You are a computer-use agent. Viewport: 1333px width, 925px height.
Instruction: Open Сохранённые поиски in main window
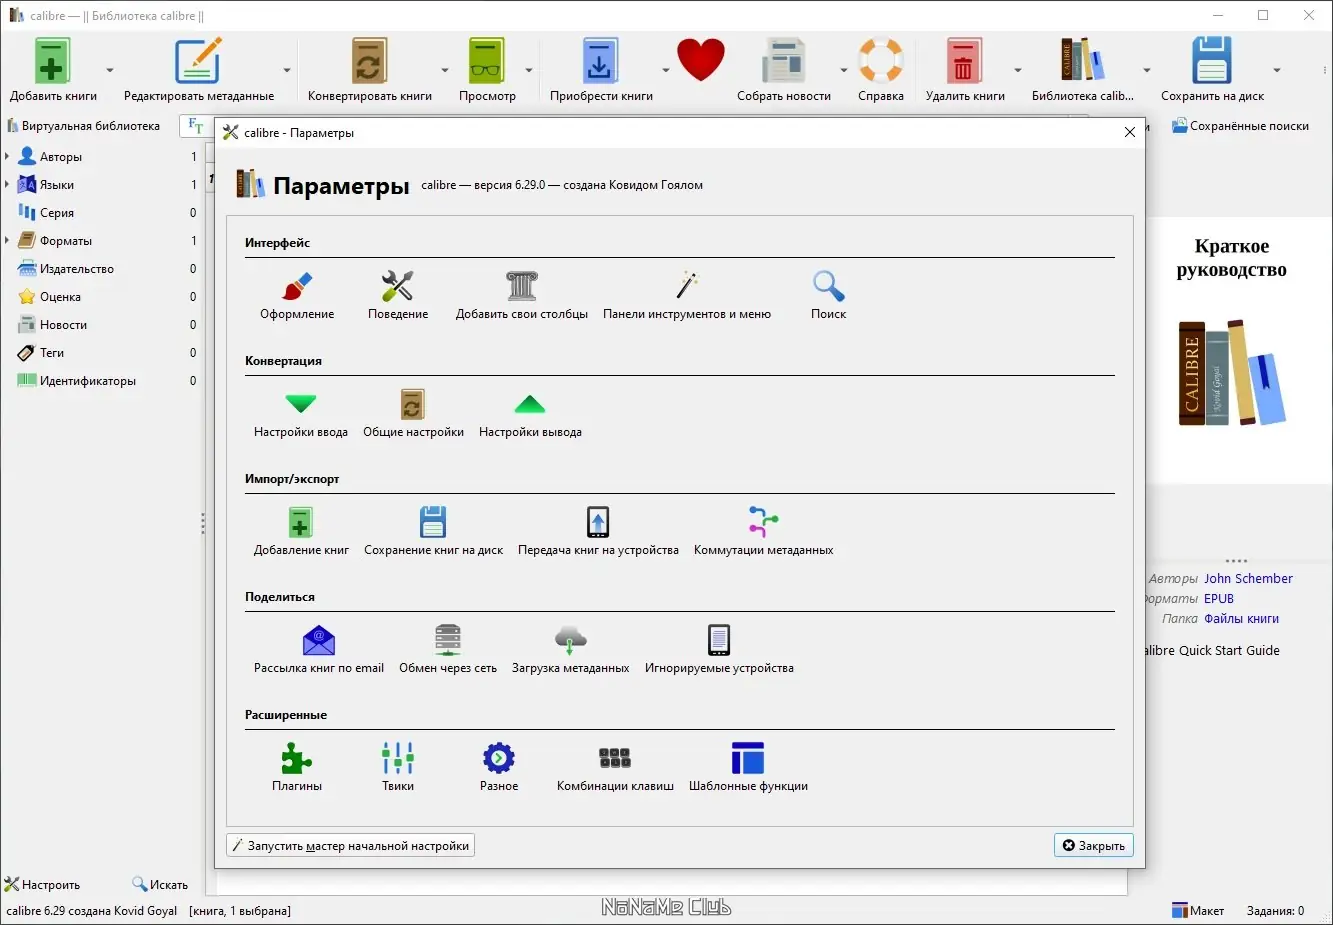point(1240,126)
